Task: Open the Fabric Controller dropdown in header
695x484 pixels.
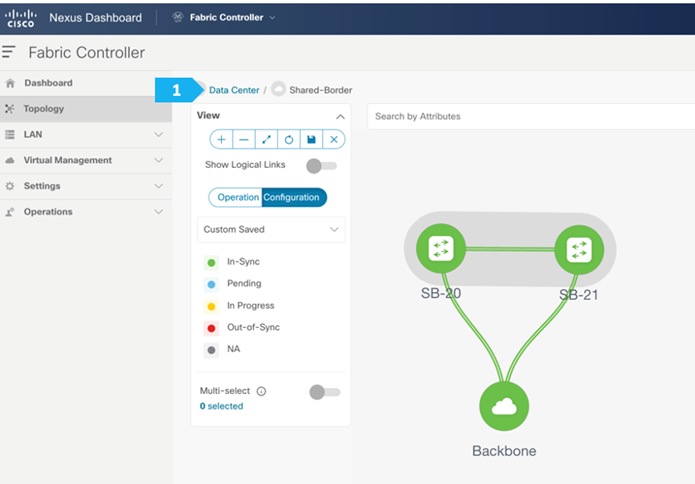Action: click(272, 17)
